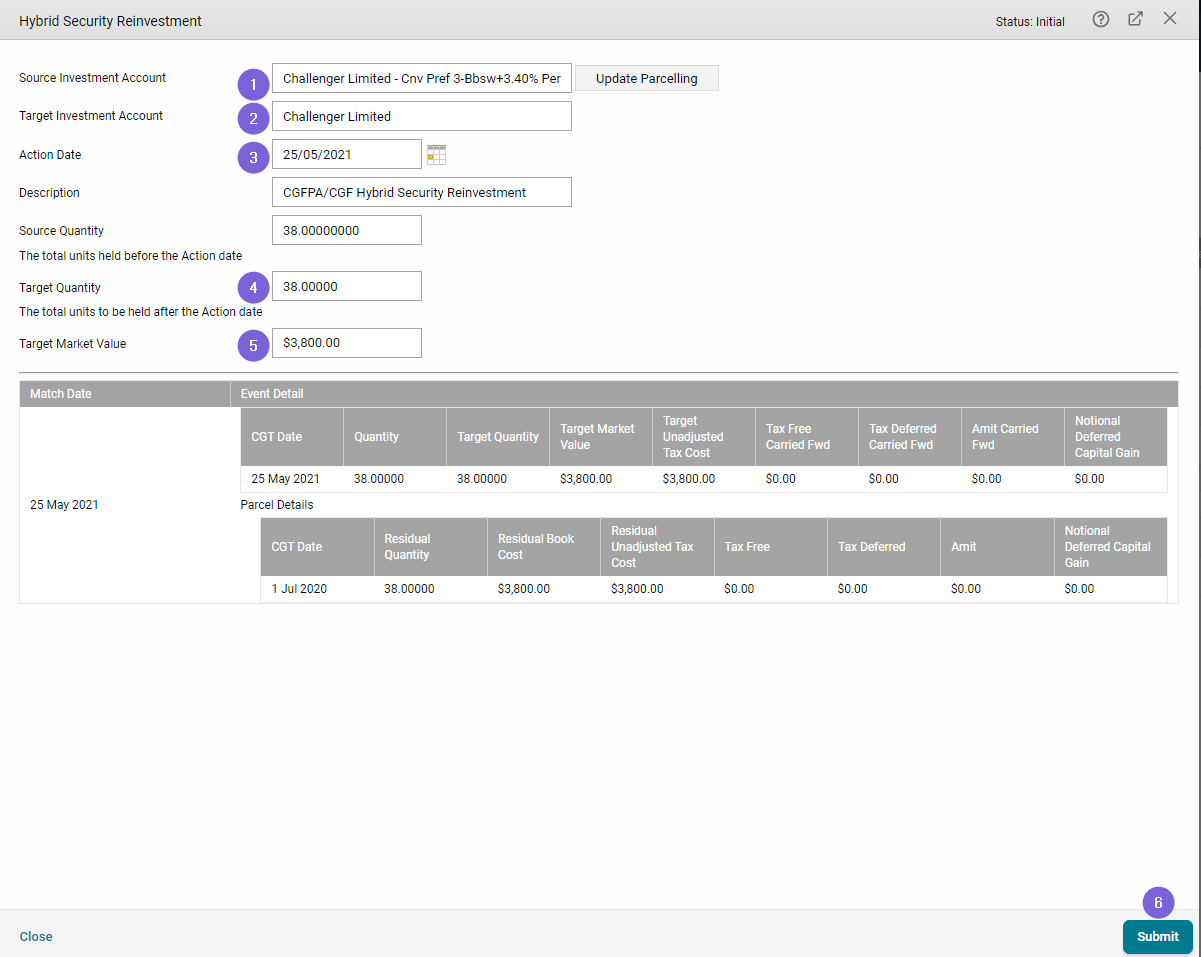Focus the Target Investment Account field
Image resolution: width=1201 pixels, height=957 pixels.
422,116
